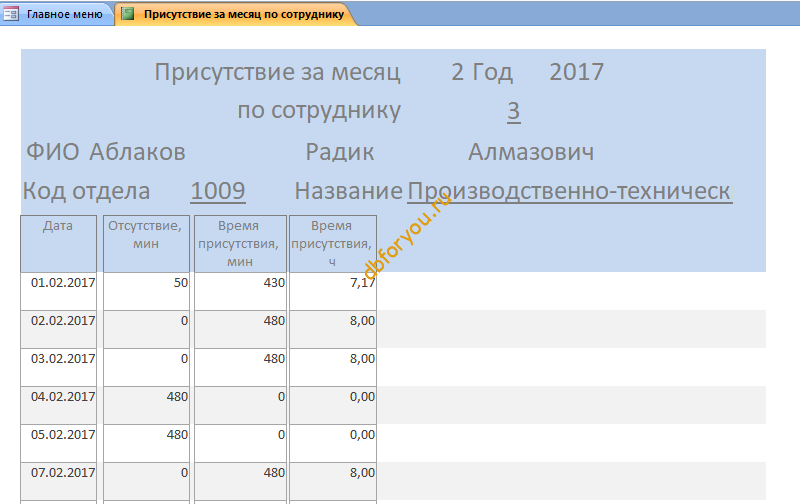800x504 pixels.
Task: Click absence value 0 for 02.02.2017
Action: 146,329
